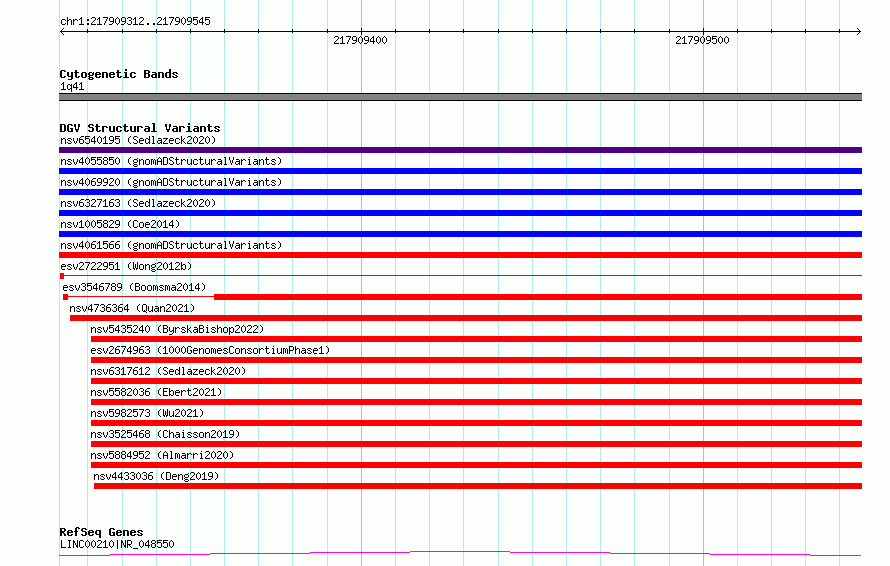The height and width of the screenshot is (566, 890).
Task: Select the gray 1q41 cytogenetic band bar
Action: pyautogui.click(x=460, y=97)
